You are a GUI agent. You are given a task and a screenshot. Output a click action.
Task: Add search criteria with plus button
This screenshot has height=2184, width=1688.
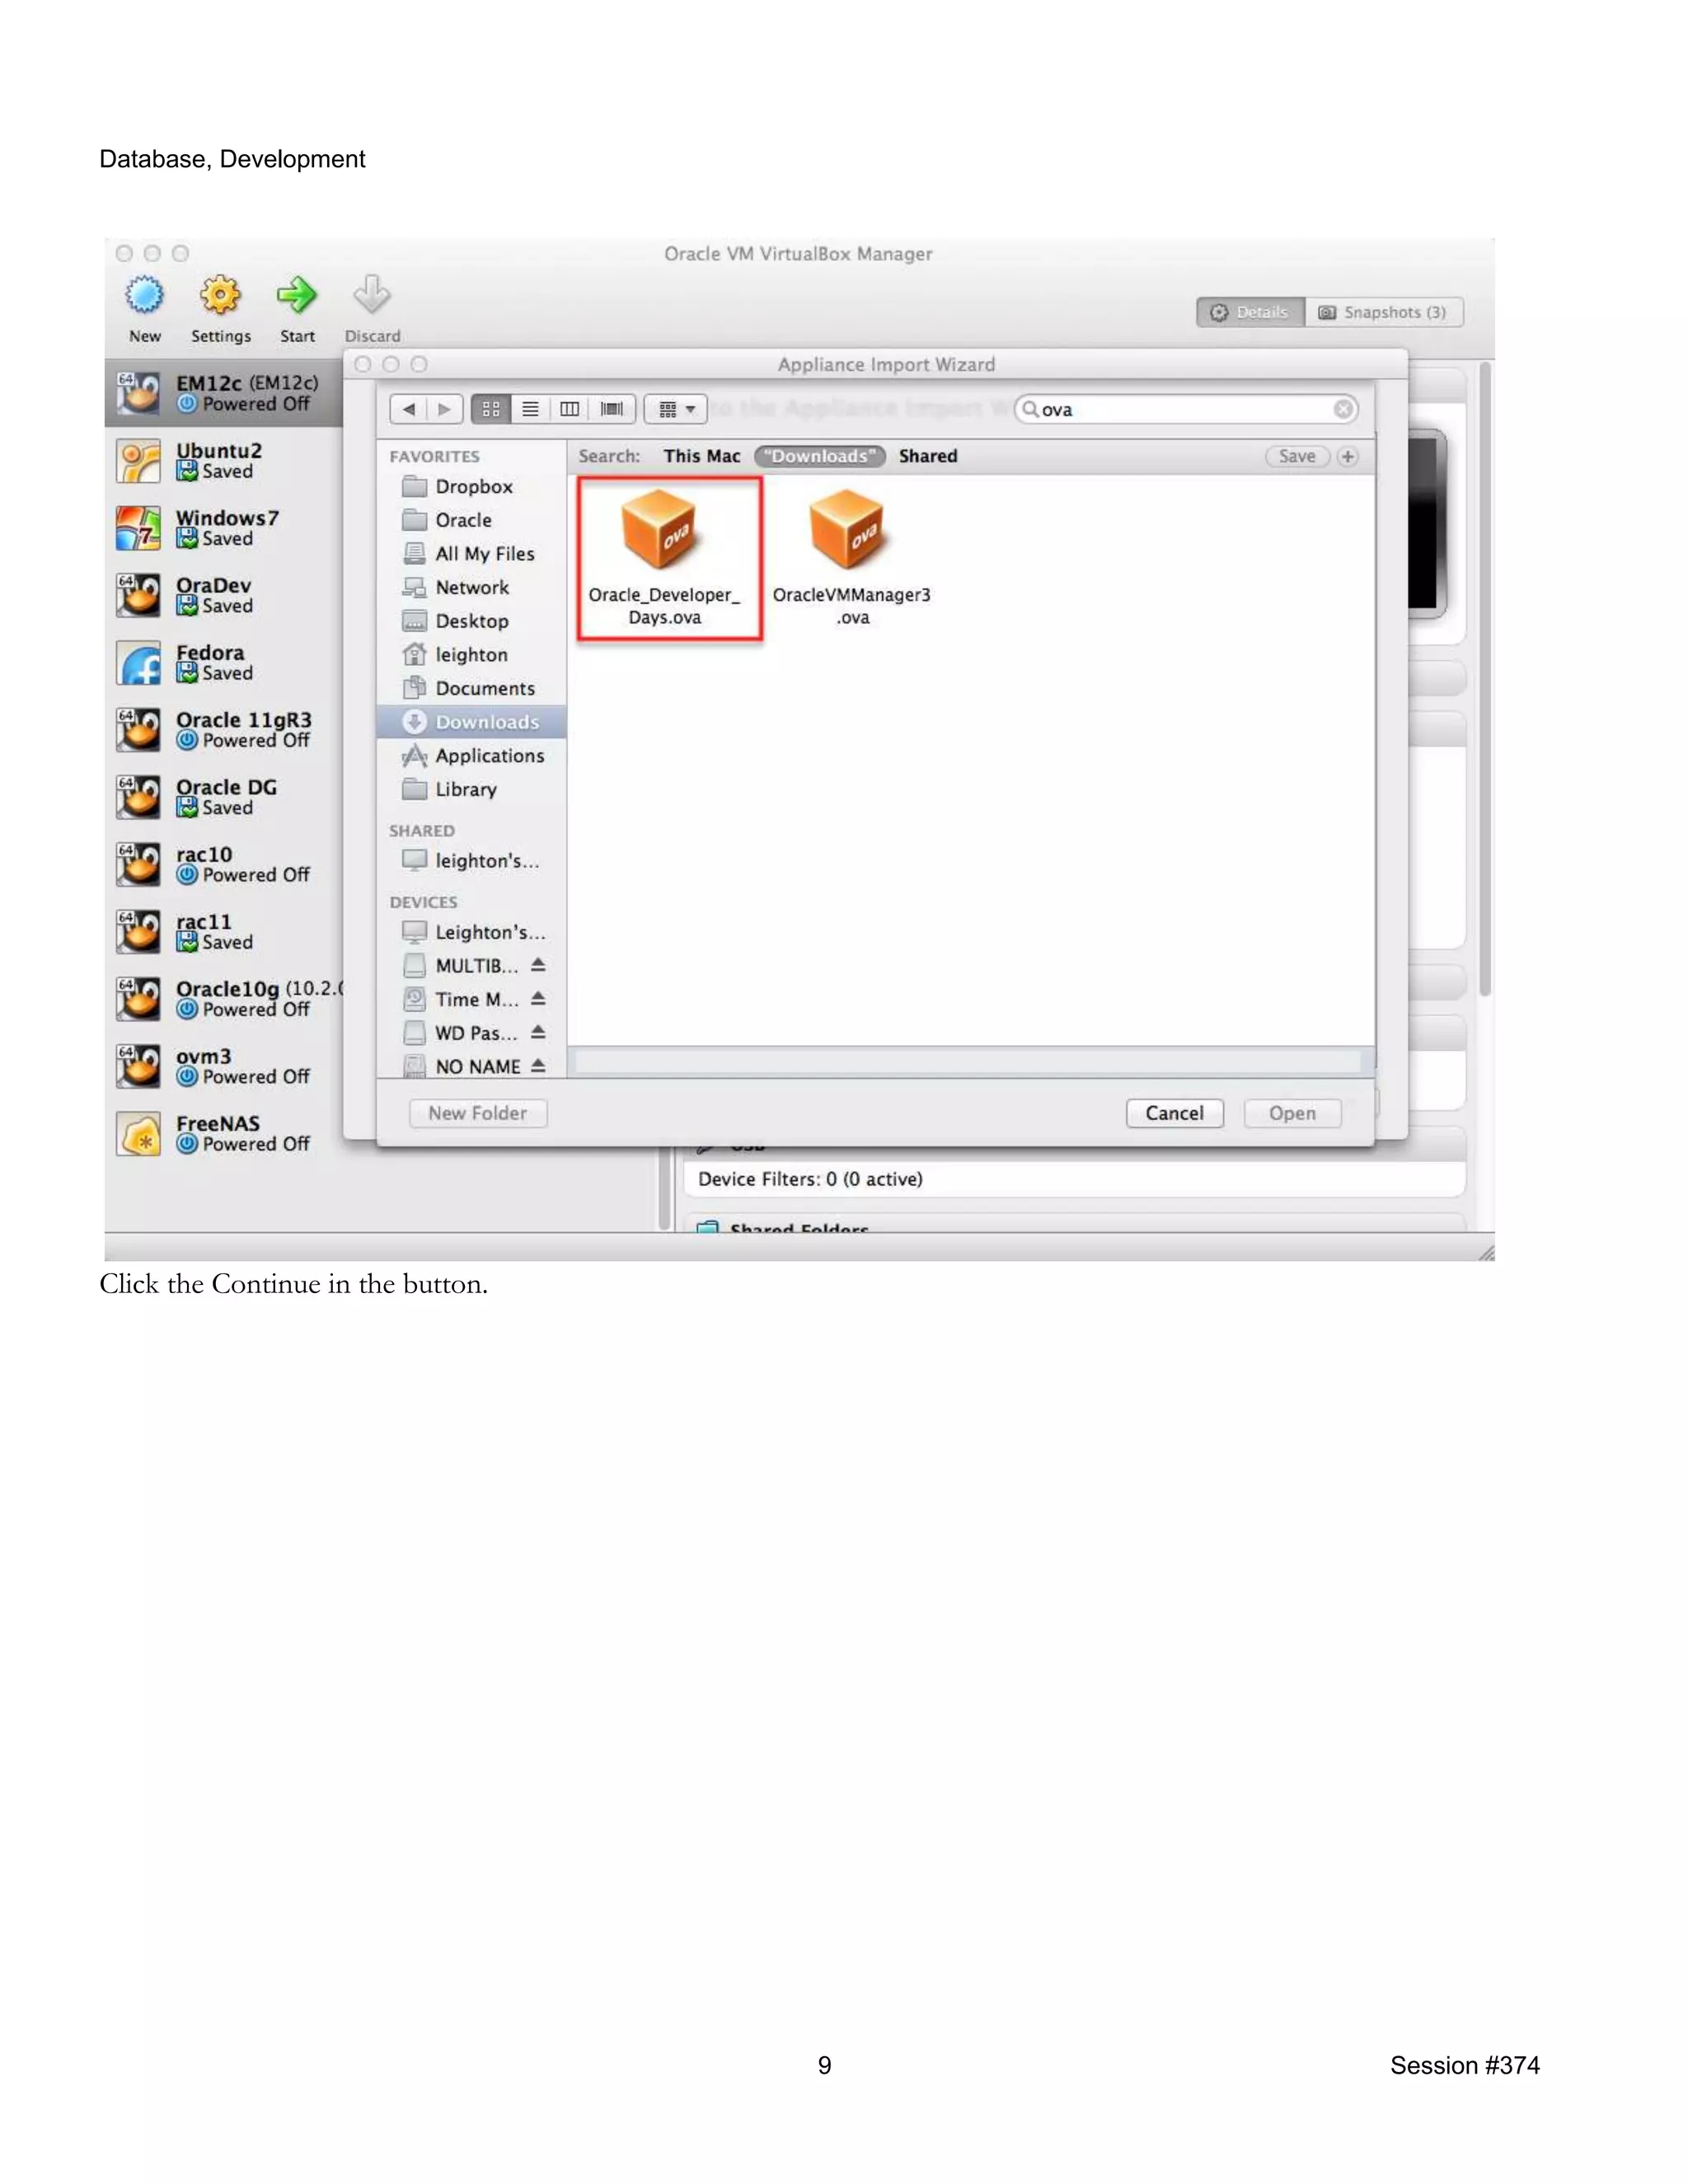(x=1347, y=456)
